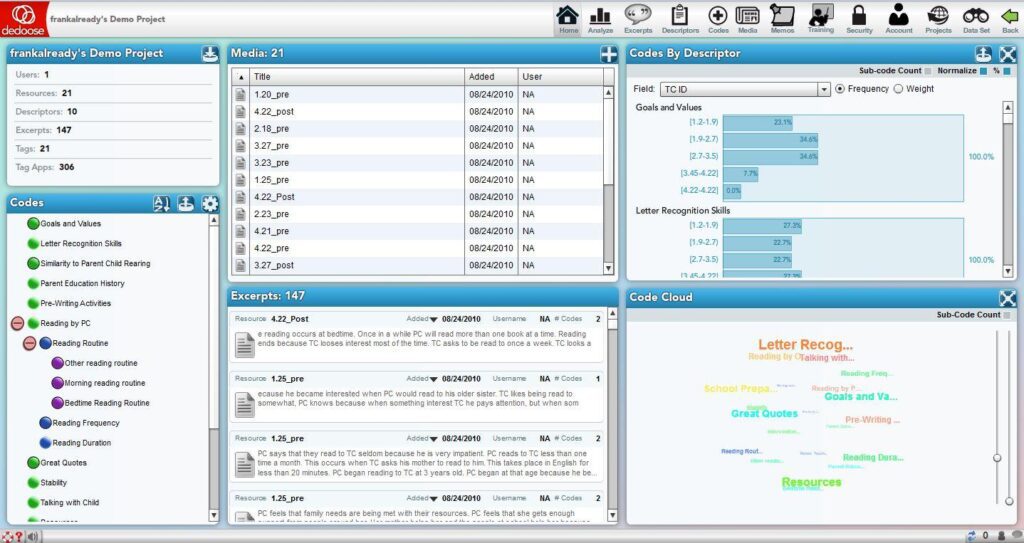Image resolution: width=1024 pixels, height=543 pixels.
Task: Toggle Sub-Code Count in Code Cloud
Action: tap(1006, 315)
